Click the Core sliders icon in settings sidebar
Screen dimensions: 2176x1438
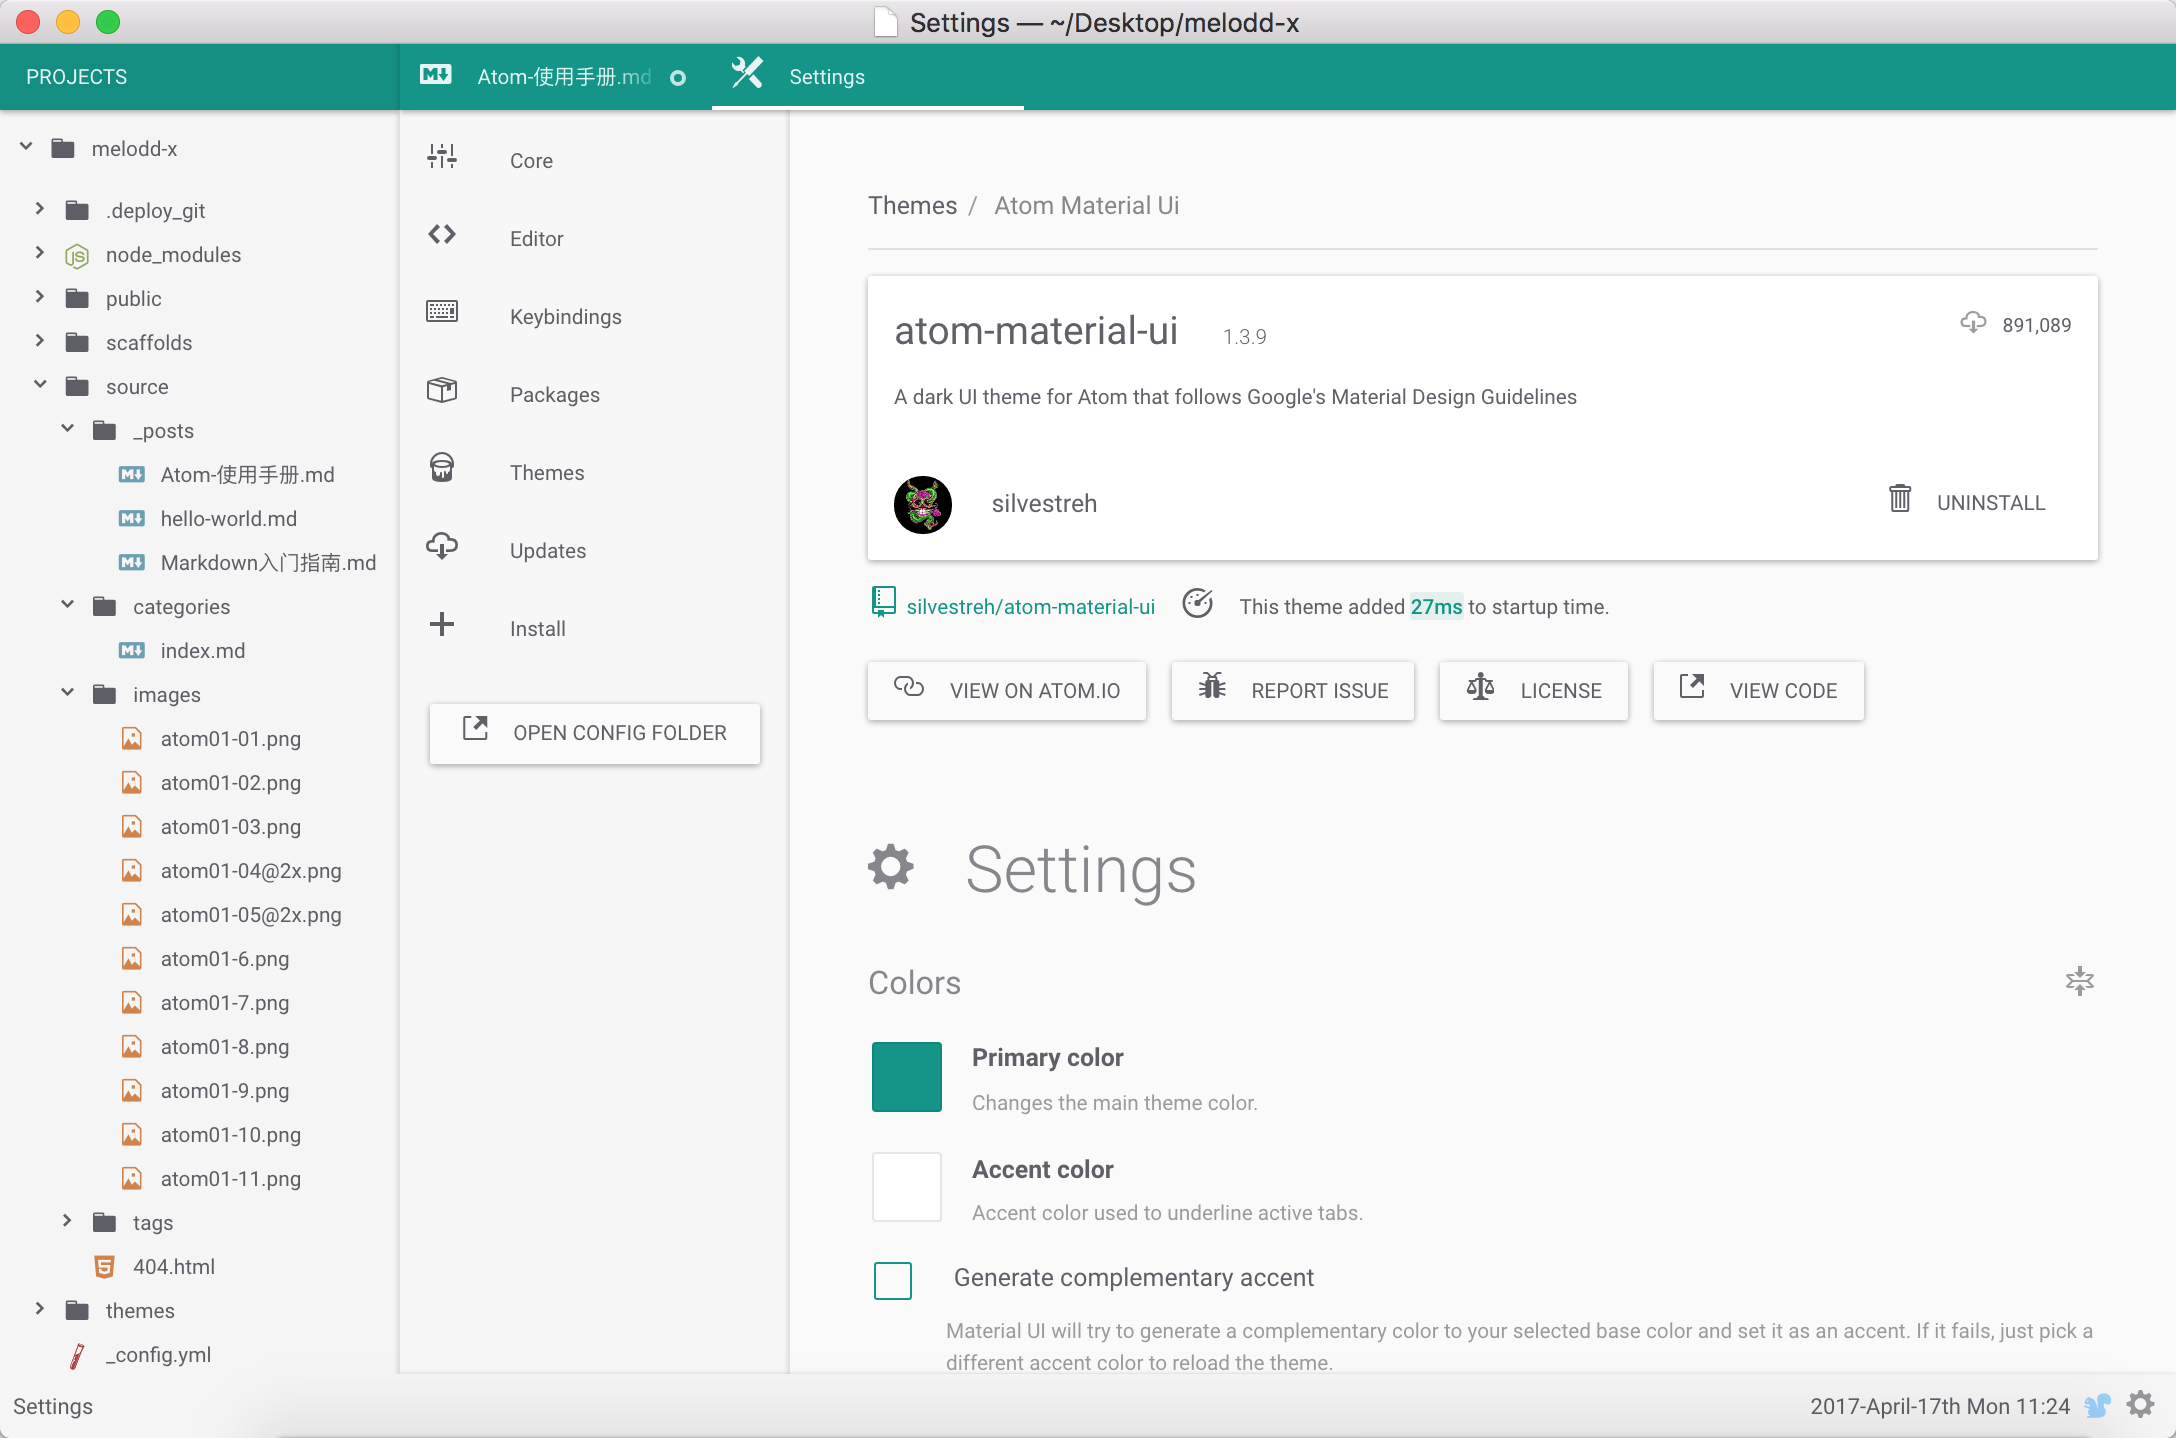[x=442, y=157]
